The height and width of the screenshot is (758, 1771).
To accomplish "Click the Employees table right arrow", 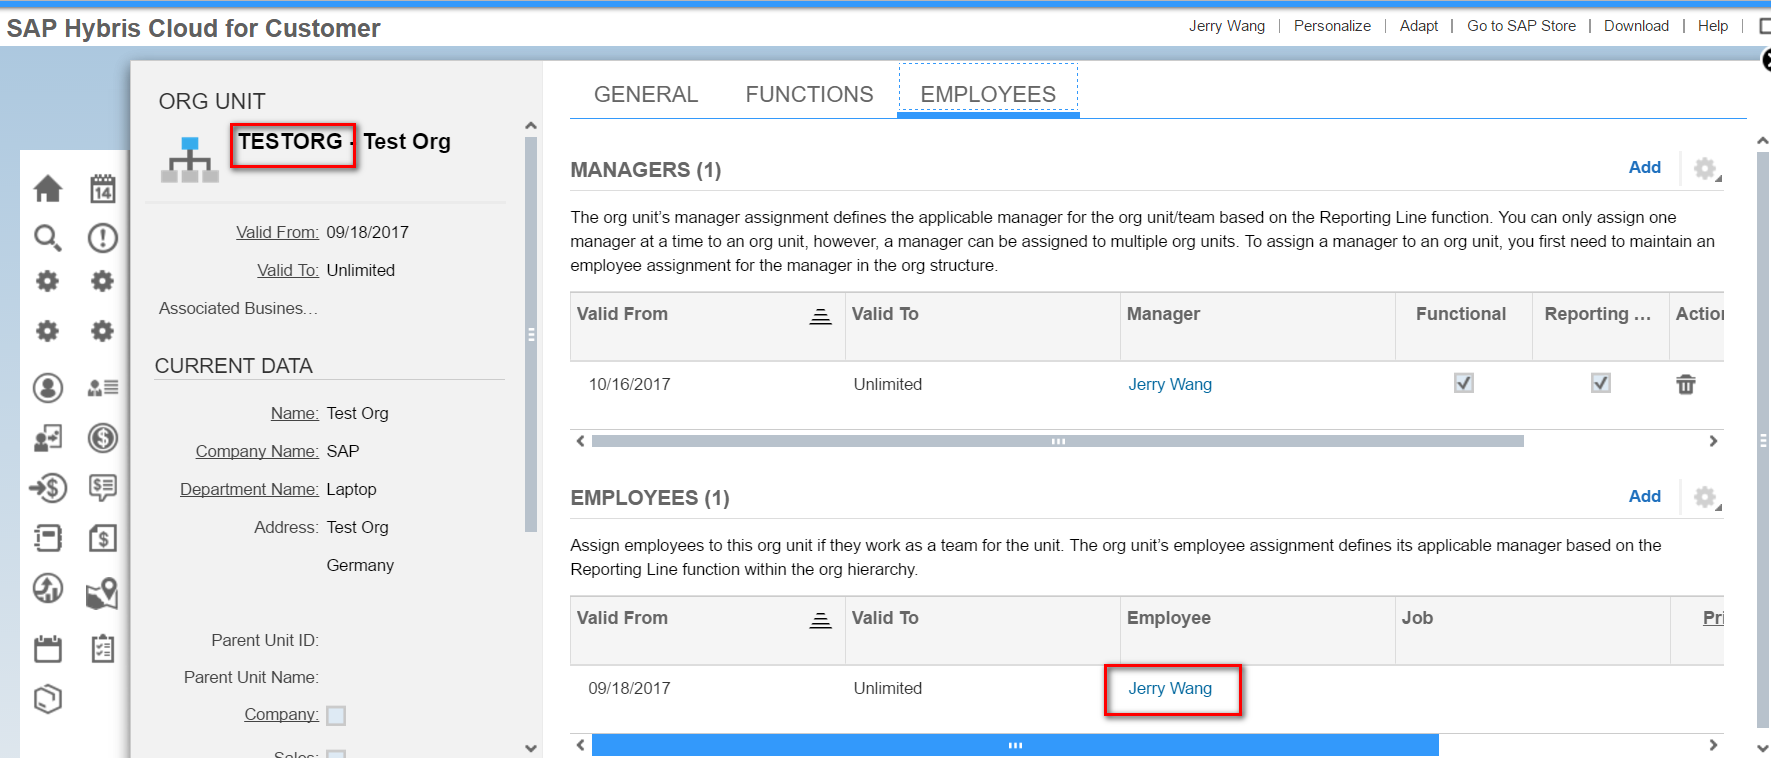I will (x=1713, y=745).
